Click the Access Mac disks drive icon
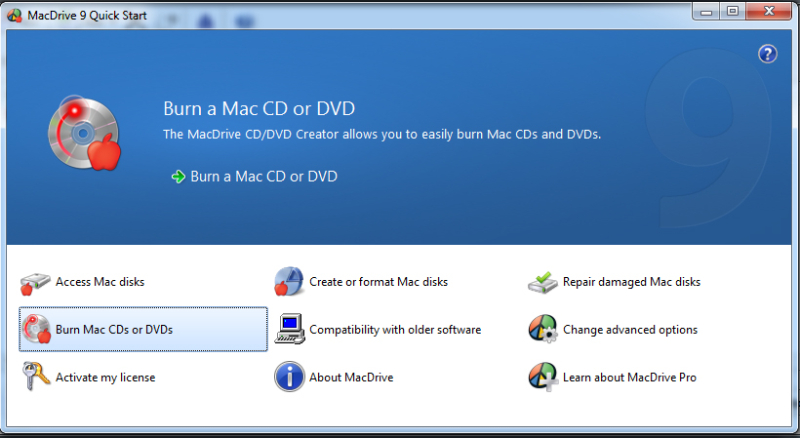800x438 pixels. point(35,282)
